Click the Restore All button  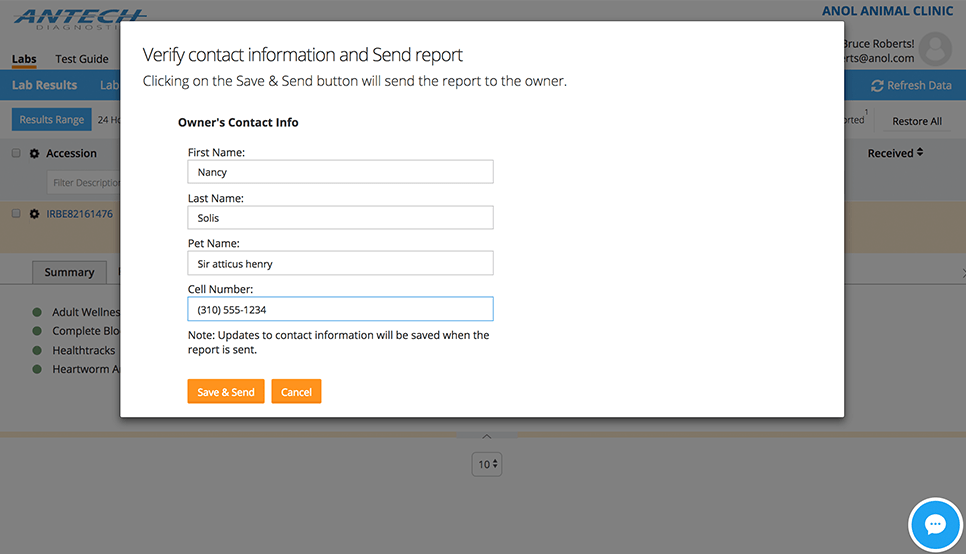click(x=916, y=121)
